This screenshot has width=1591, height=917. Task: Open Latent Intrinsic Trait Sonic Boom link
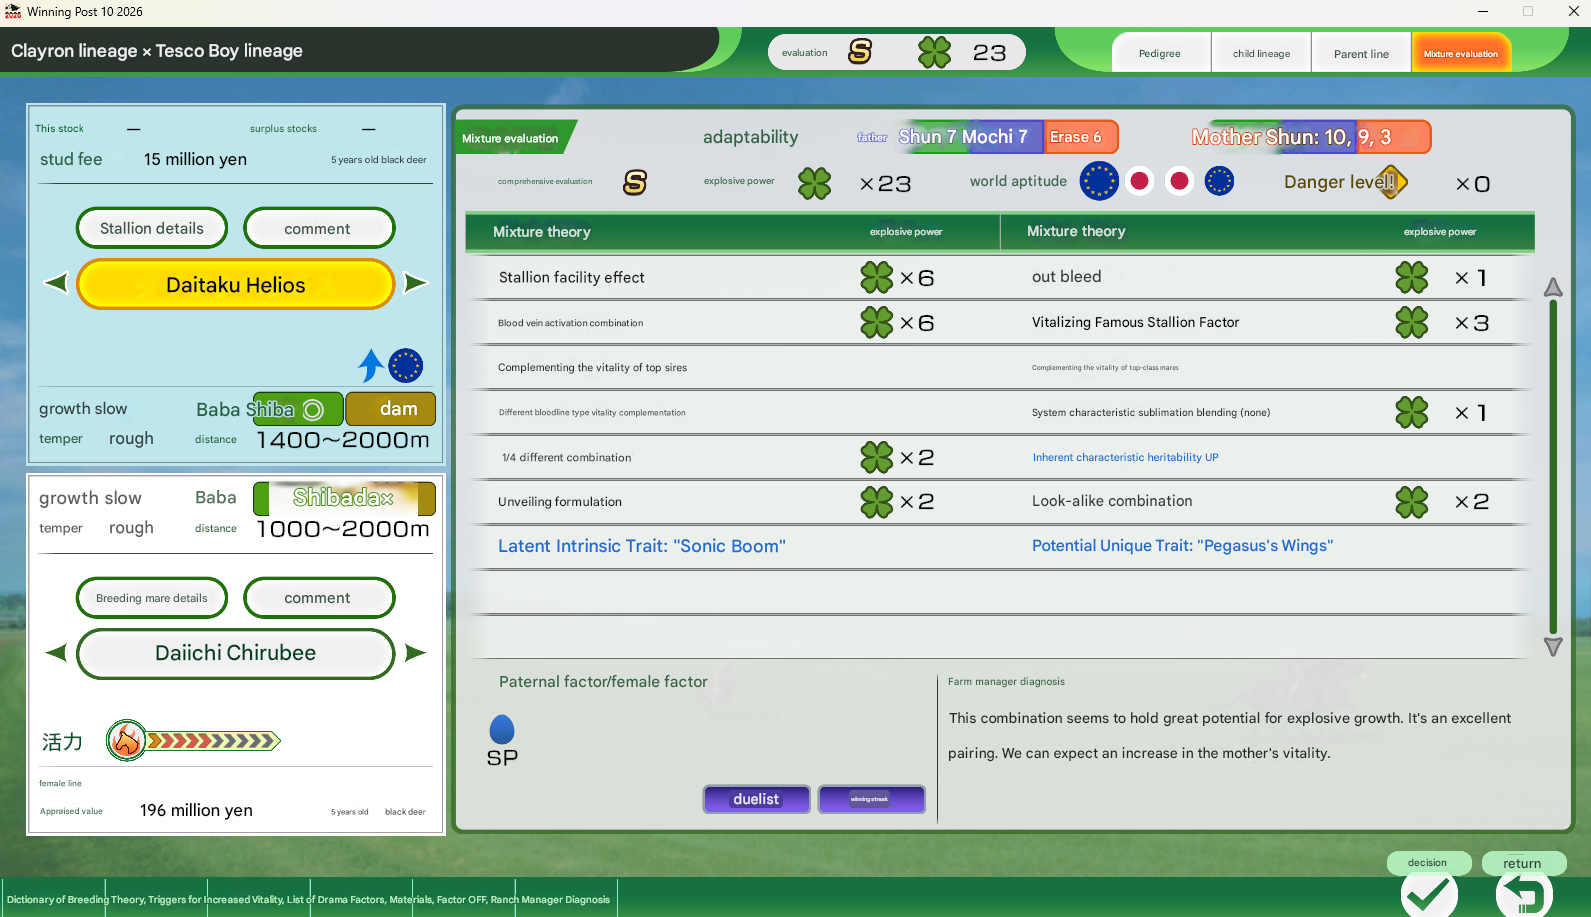642,546
